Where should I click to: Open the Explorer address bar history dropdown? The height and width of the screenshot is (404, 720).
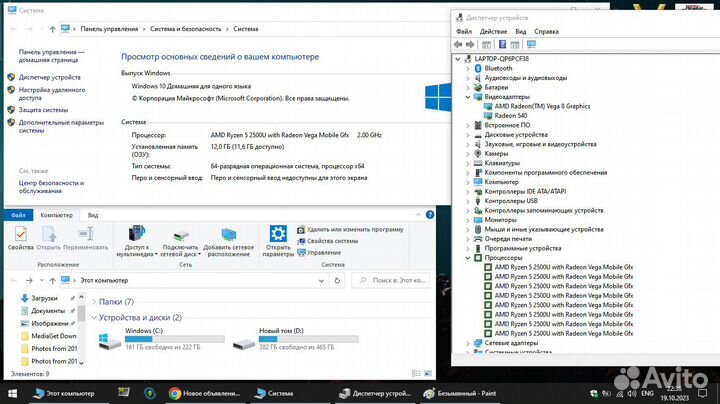click(x=321, y=281)
